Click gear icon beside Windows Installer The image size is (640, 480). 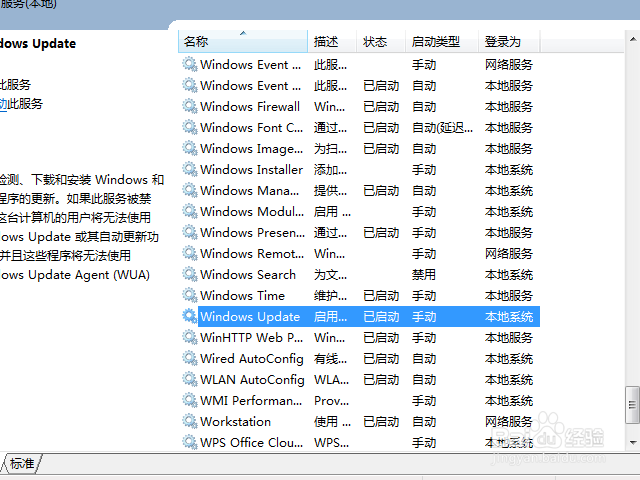pyautogui.click(x=190, y=169)
